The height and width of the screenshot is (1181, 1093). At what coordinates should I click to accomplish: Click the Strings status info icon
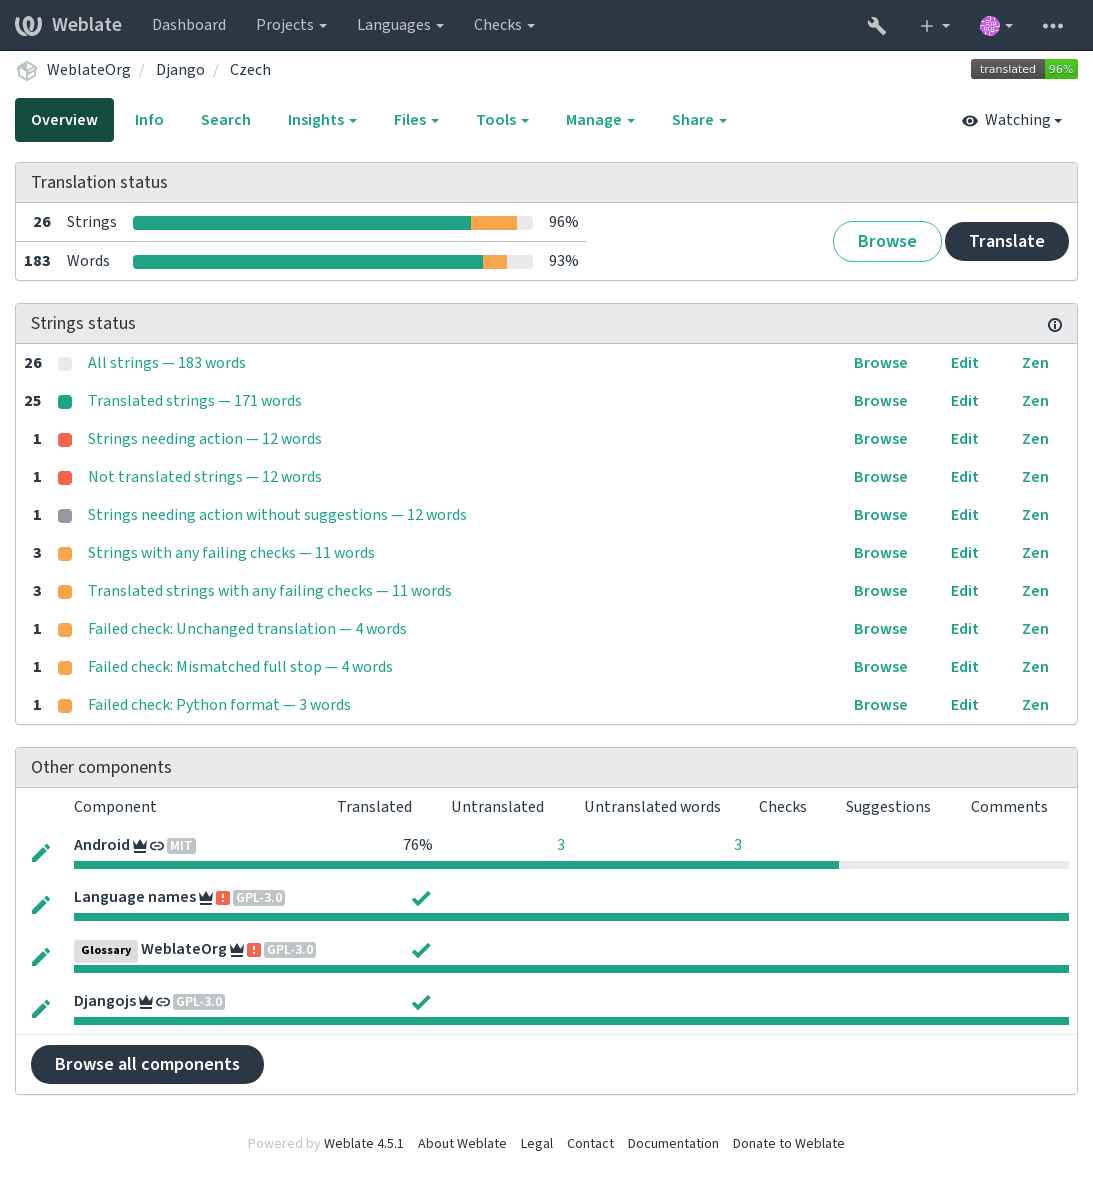[x=1055, y=325]
